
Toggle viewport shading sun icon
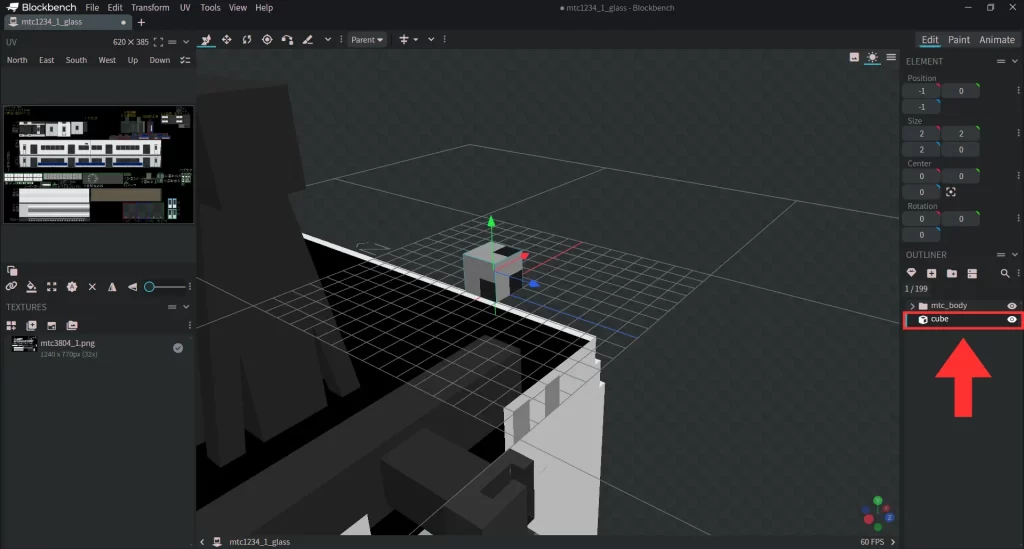point(872,57)
